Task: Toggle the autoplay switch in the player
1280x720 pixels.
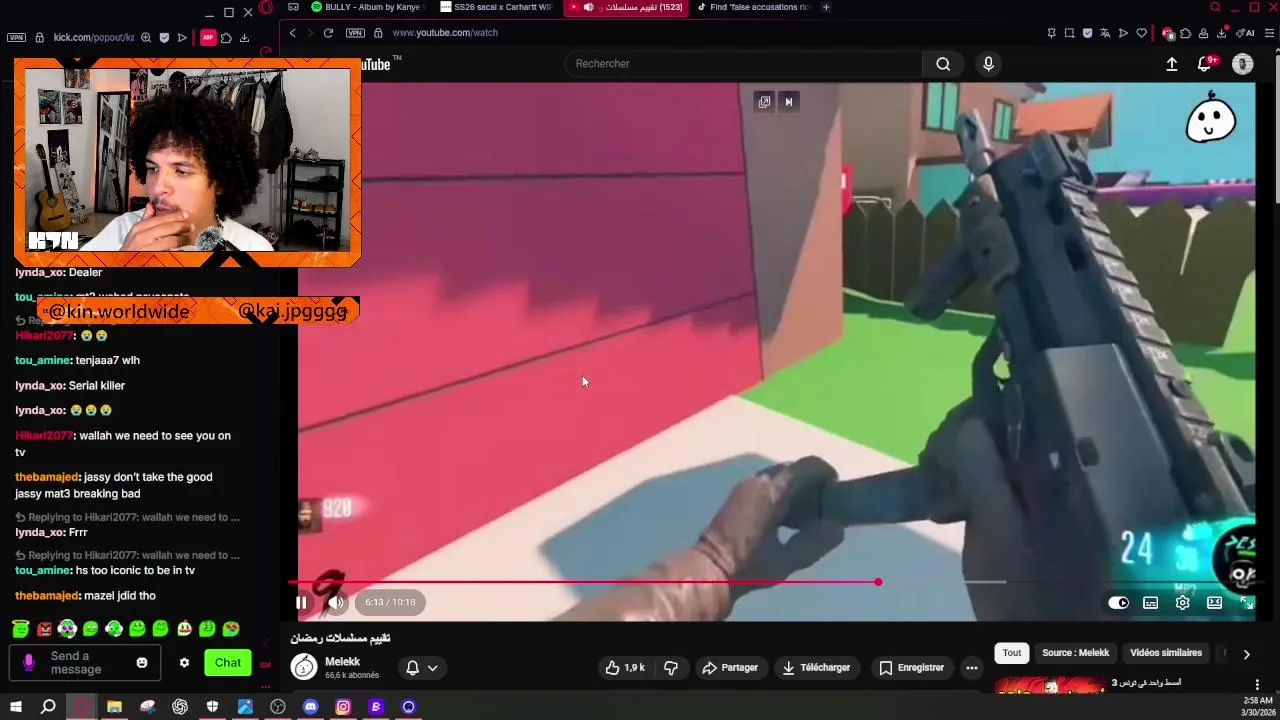Action: pyautogui.click(x=1118, y=603)
